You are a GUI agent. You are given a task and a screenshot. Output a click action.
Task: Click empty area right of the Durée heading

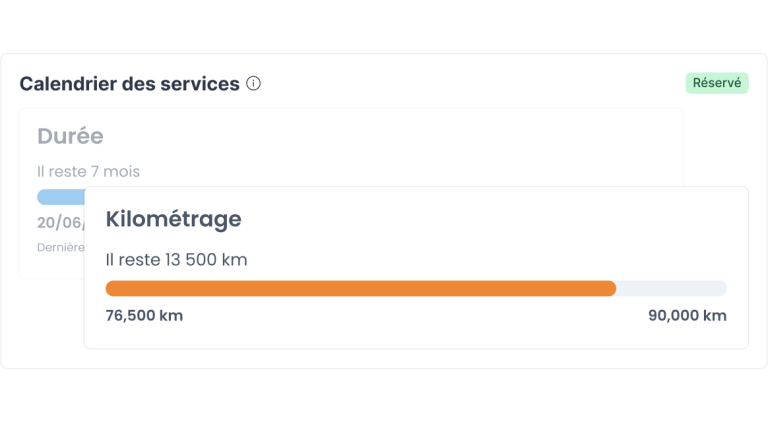pos(400,136)
